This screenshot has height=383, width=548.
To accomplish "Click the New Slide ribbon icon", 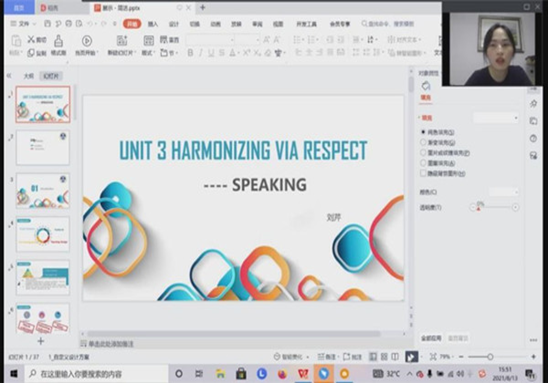I will pyautogui.click(x=122, y=41).
